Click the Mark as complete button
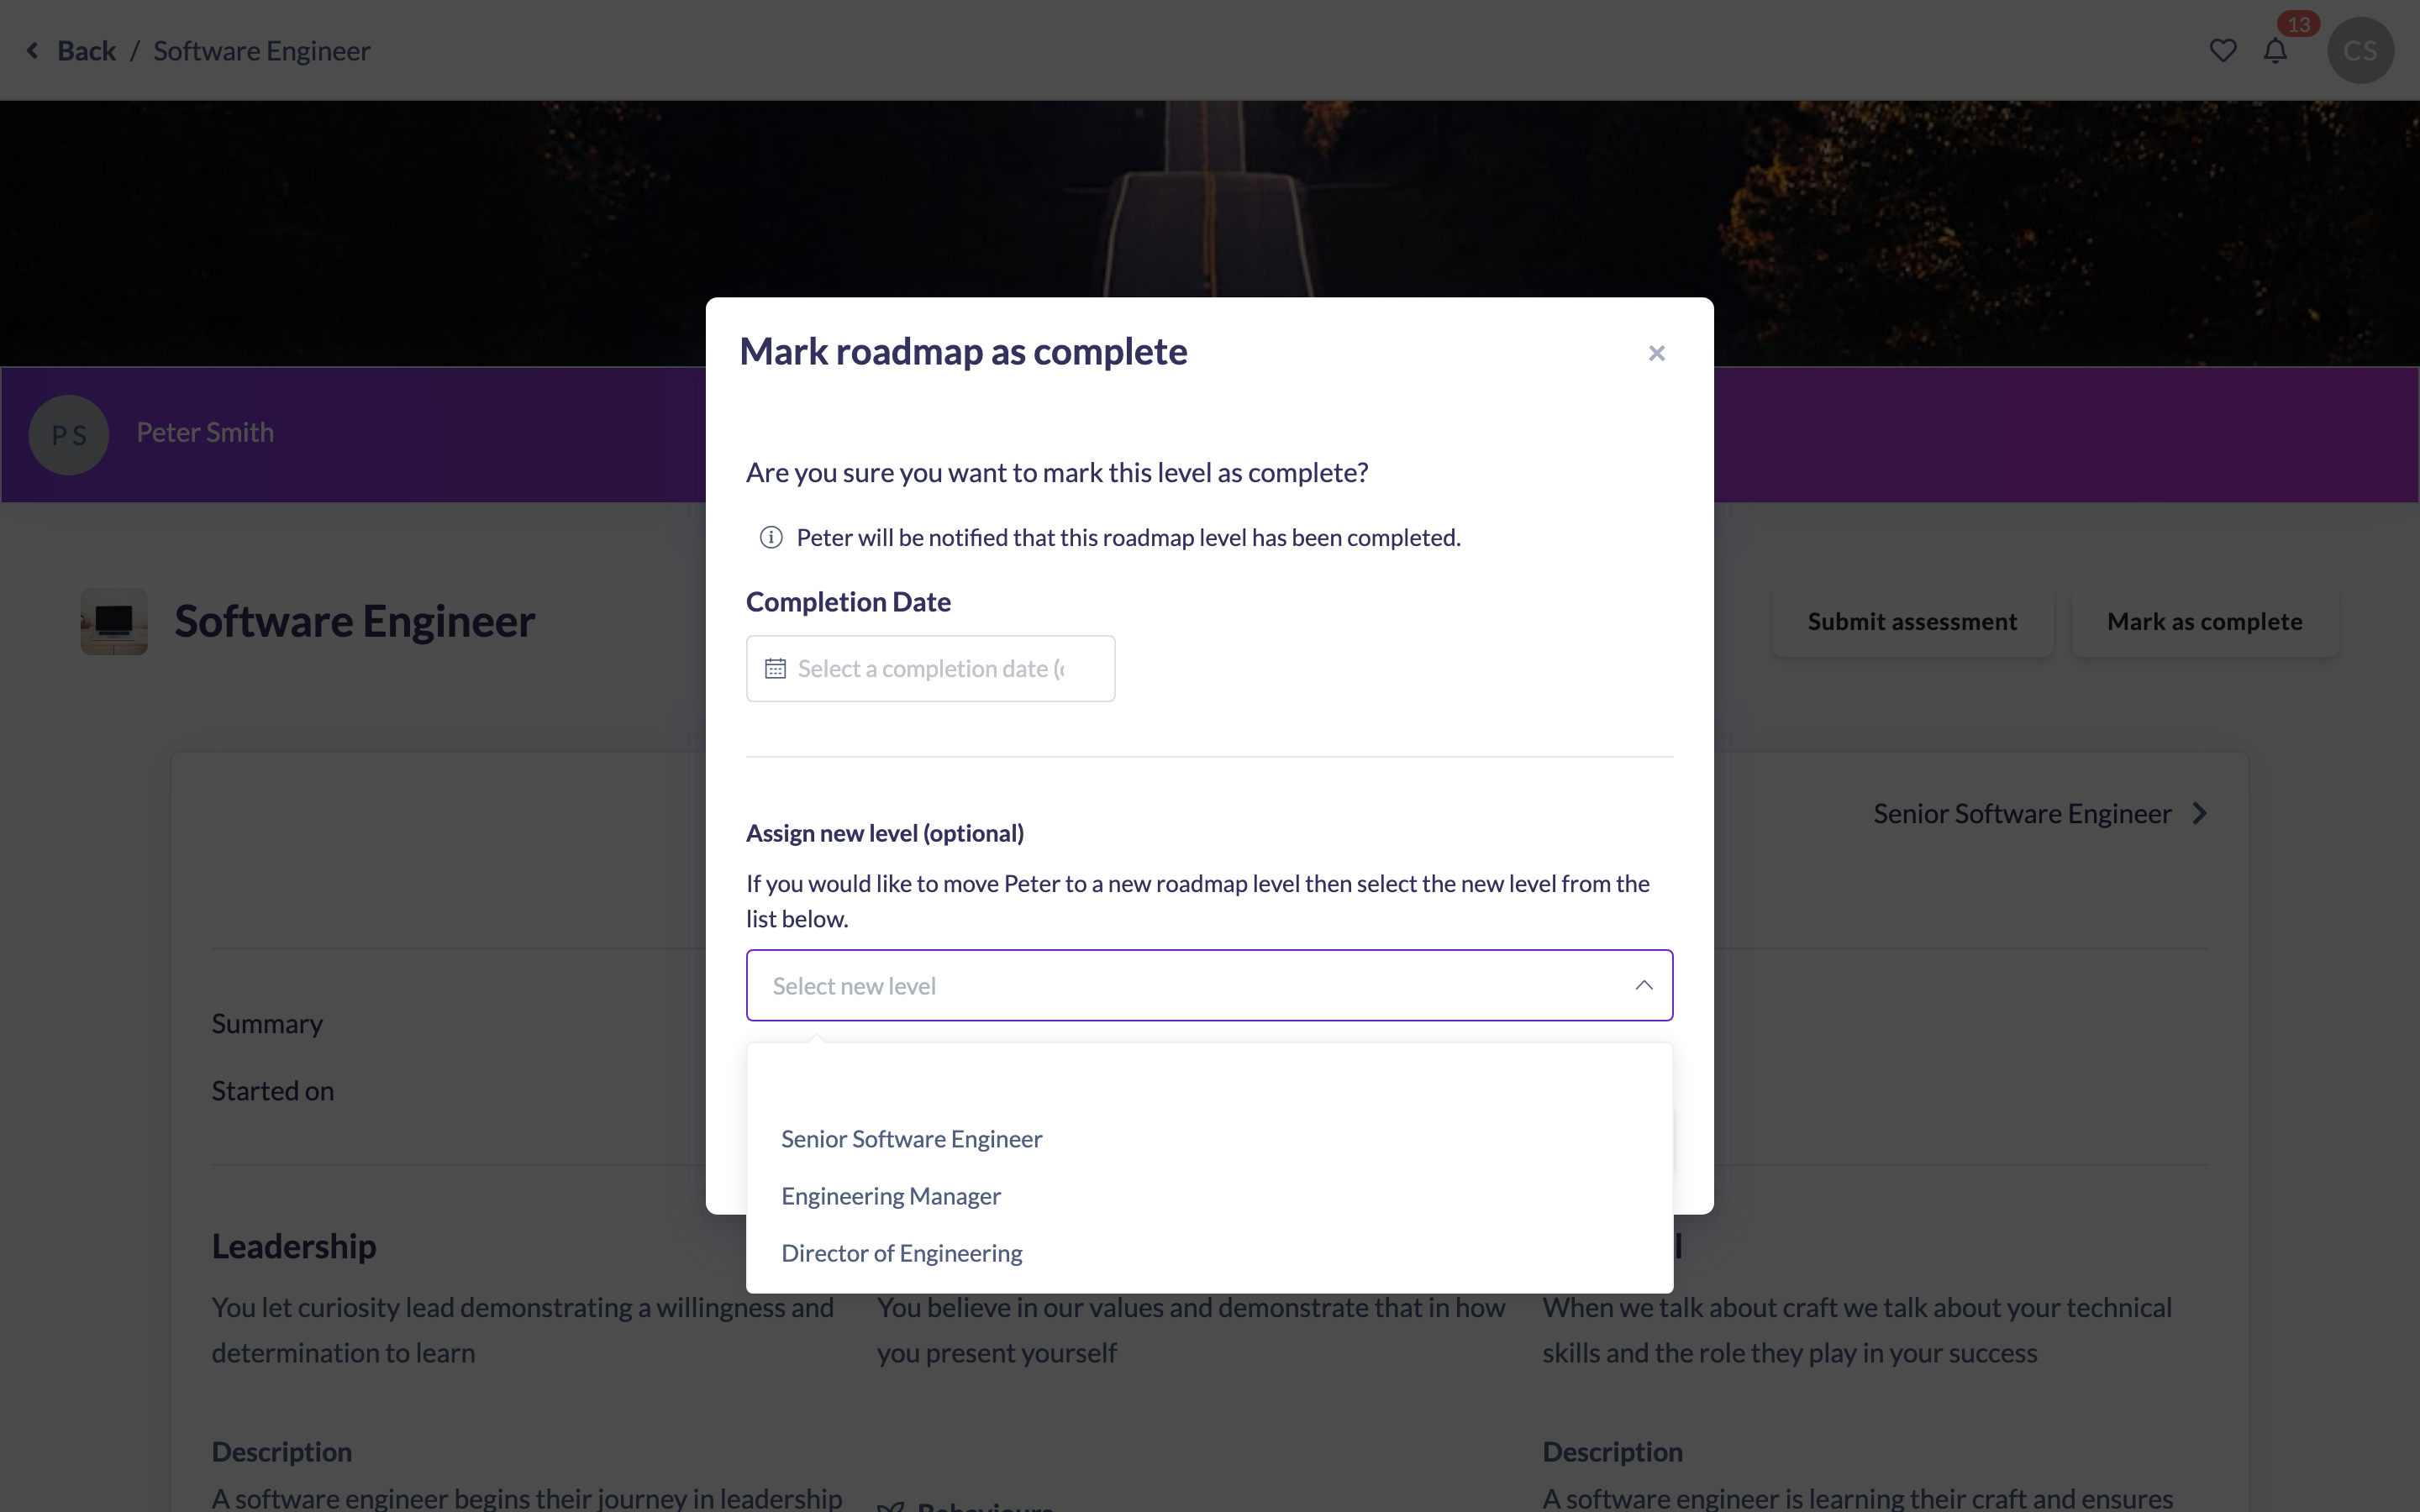 click(2204, 622)
